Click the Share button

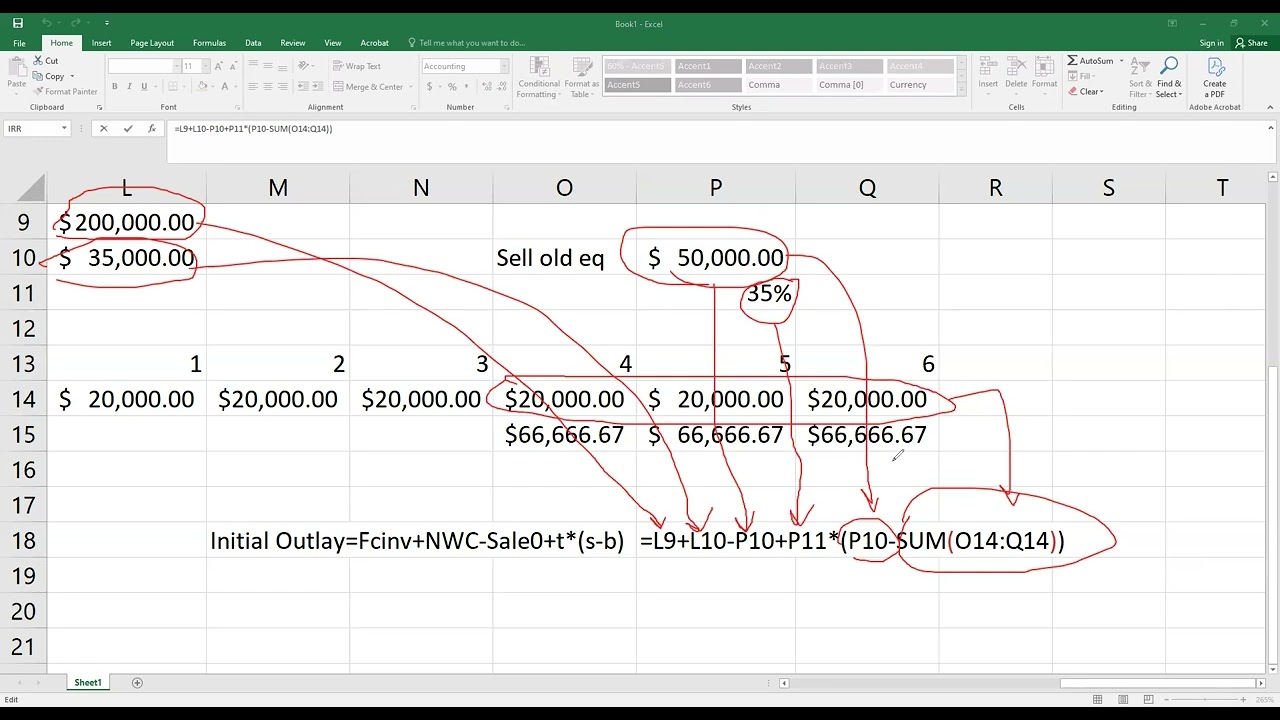(1252, 43)
